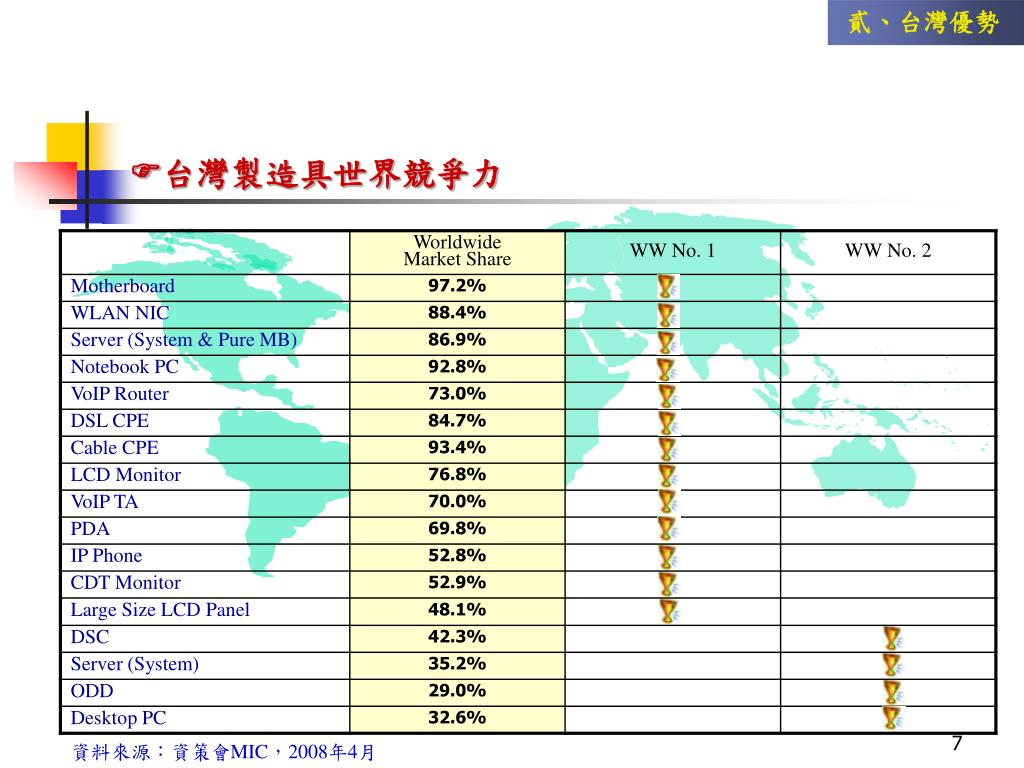
Task: Select the PDA row label
Action: click(90, 529)
